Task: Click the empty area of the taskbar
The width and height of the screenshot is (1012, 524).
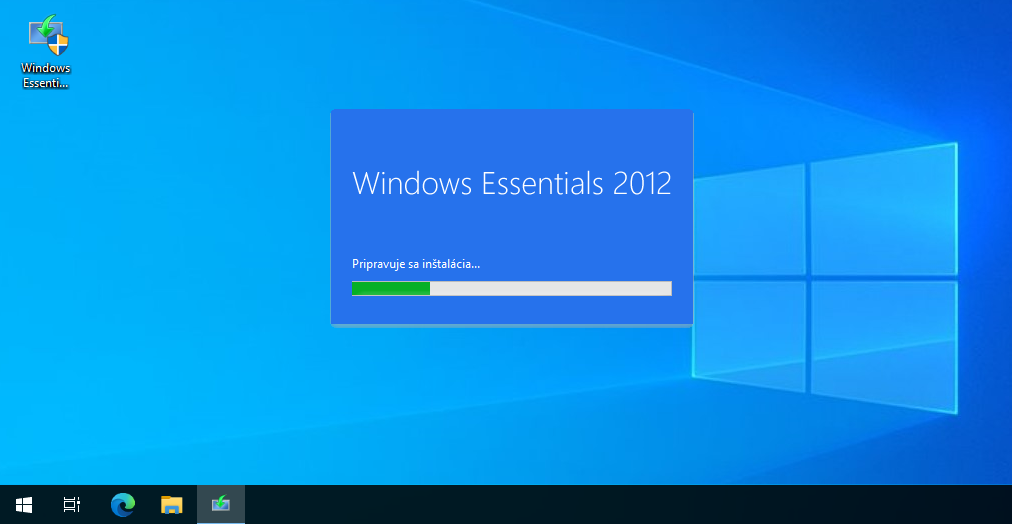Action: coord(600,505)
